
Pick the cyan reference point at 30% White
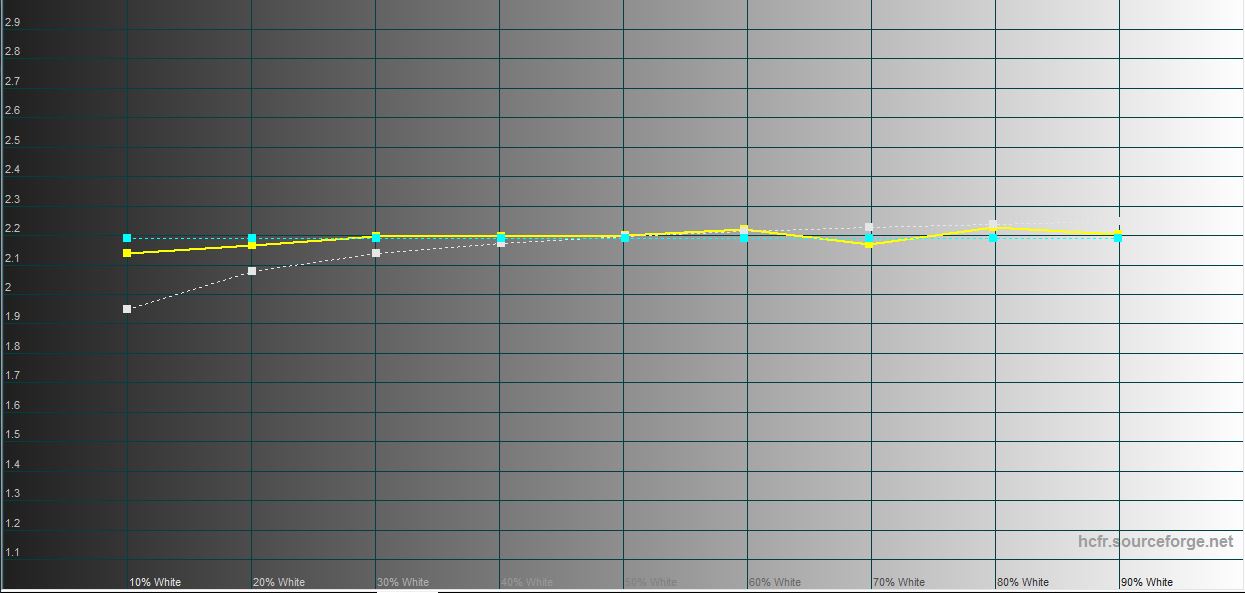pos(376,237)
